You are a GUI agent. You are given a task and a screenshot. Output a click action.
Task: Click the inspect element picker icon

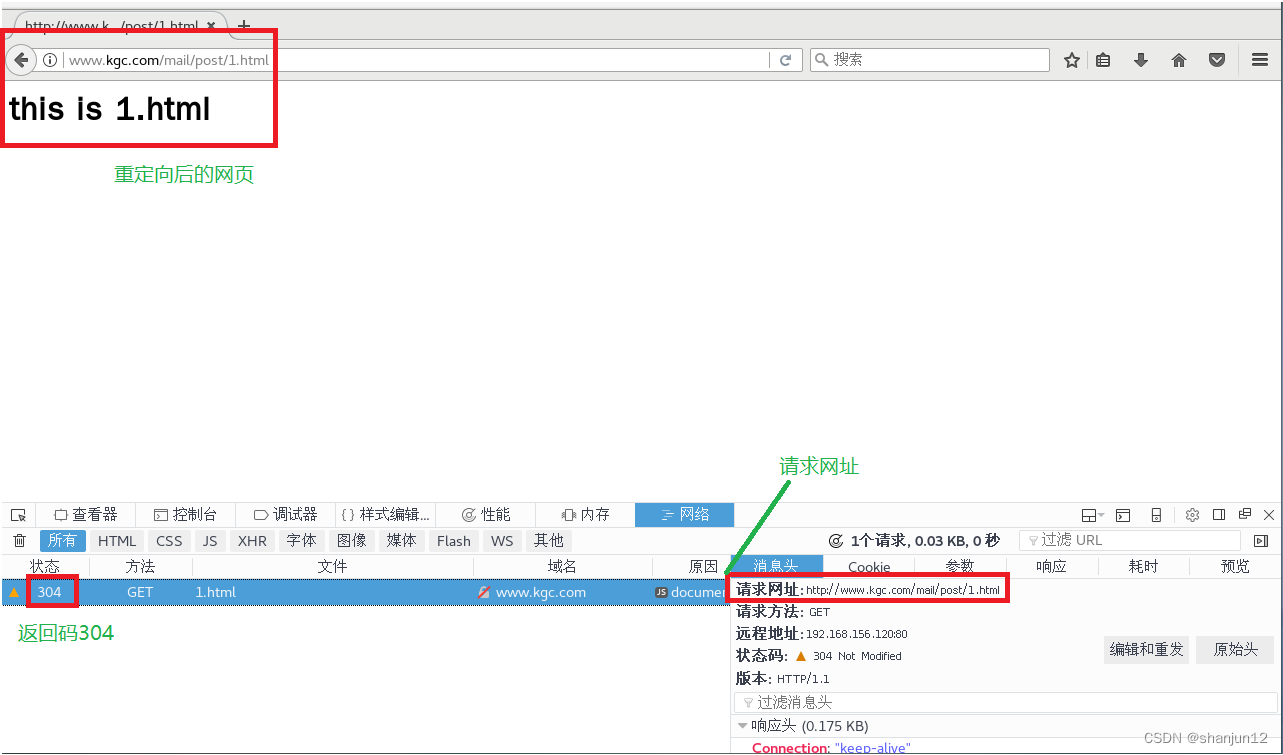[17, 514]
